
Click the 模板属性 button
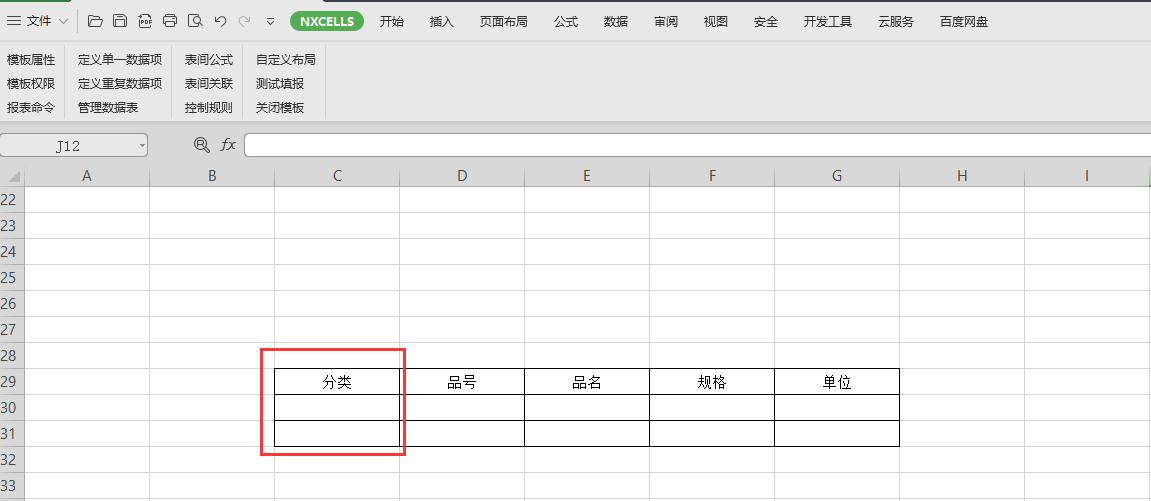[31, 60]
